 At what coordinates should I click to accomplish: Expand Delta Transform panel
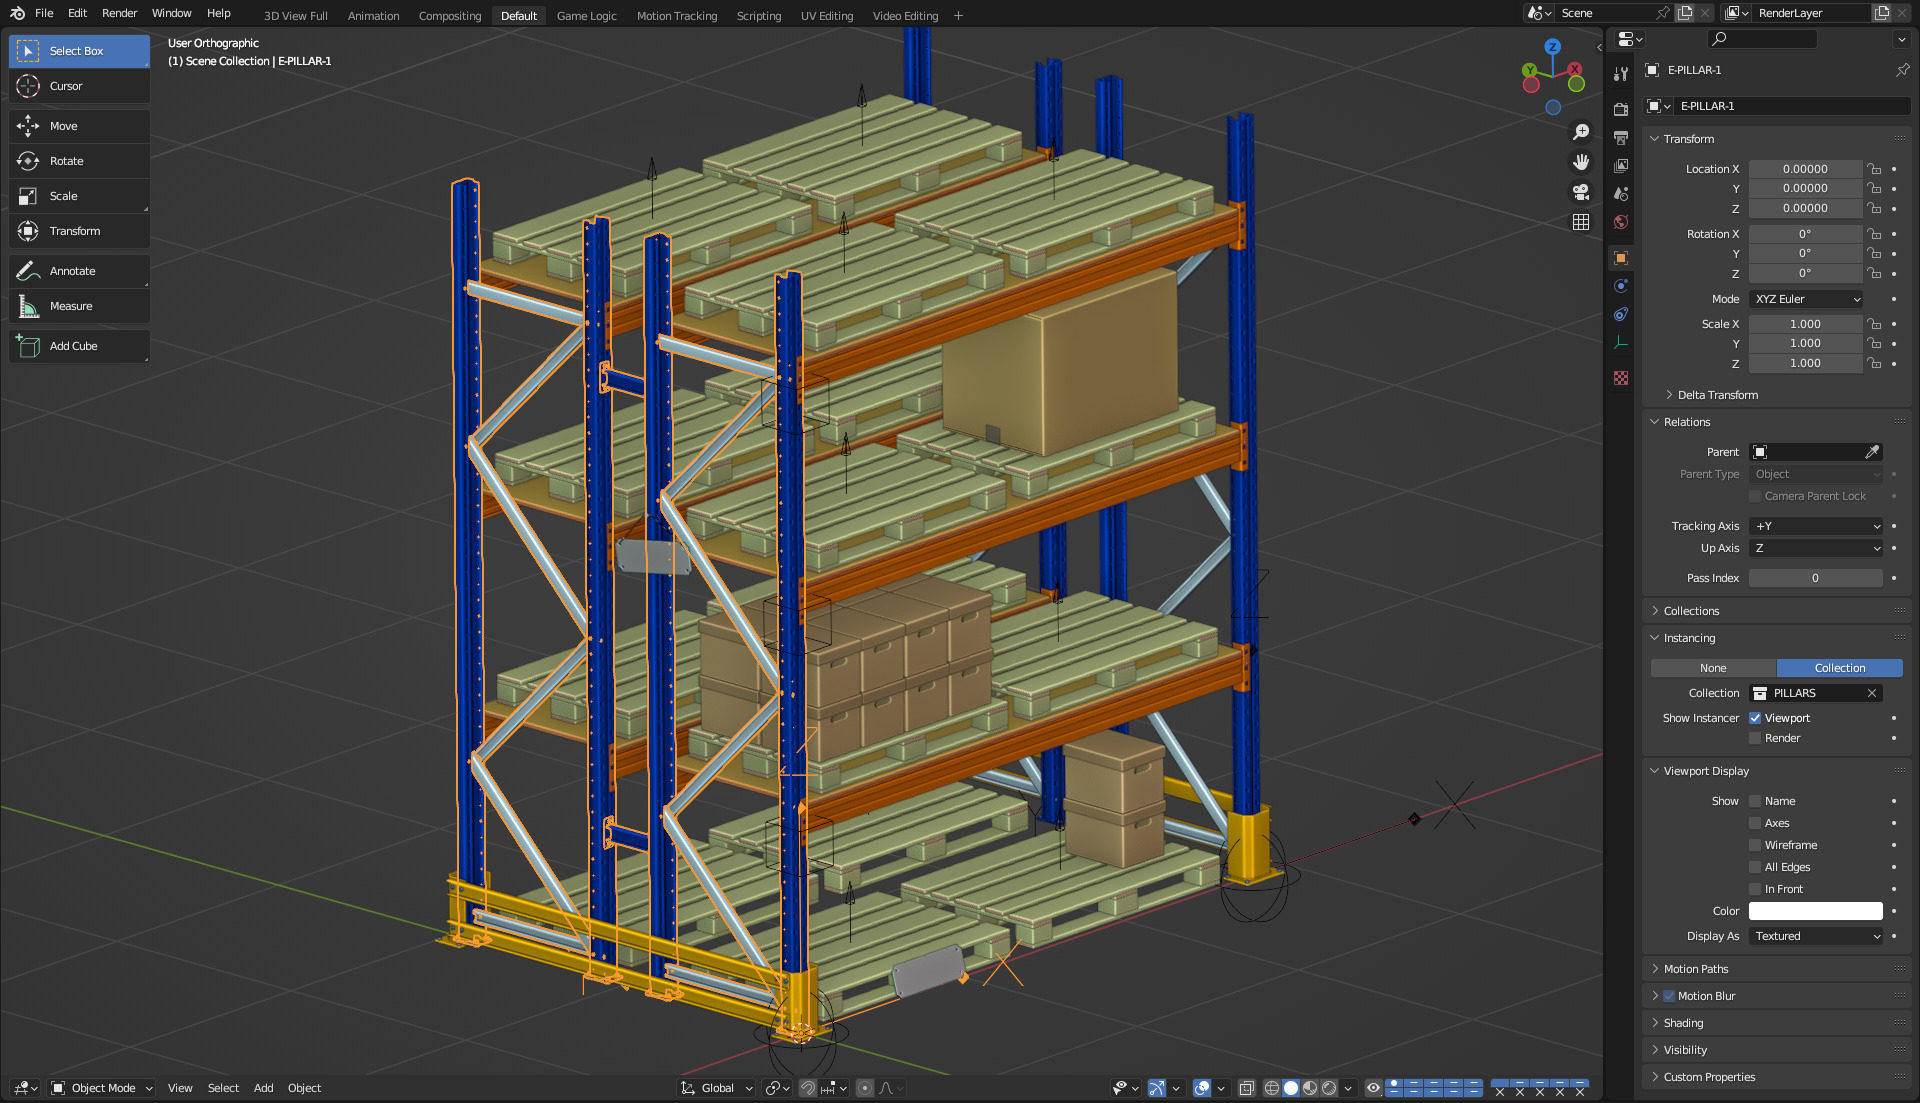click(1717, 395)
